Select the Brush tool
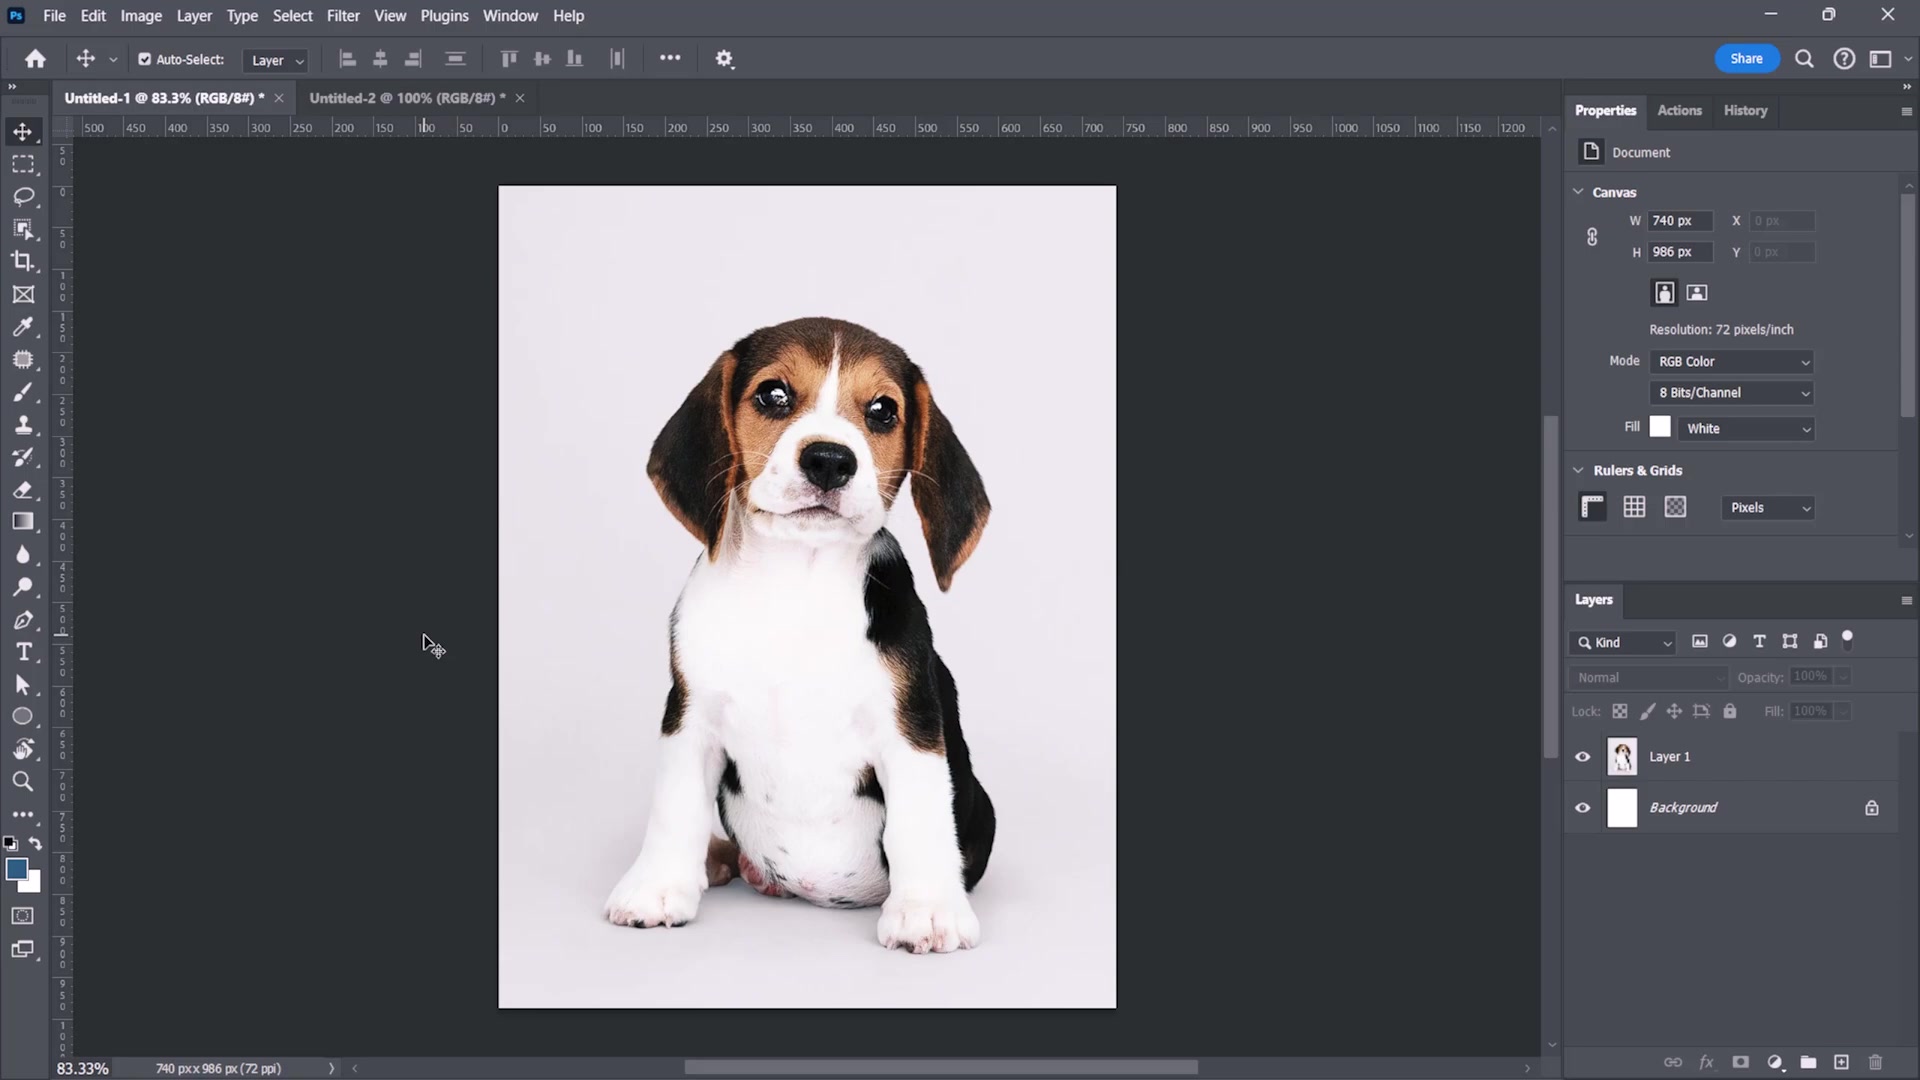Viewport: 1920px width, 1080px height. click(x=23, y=392)
